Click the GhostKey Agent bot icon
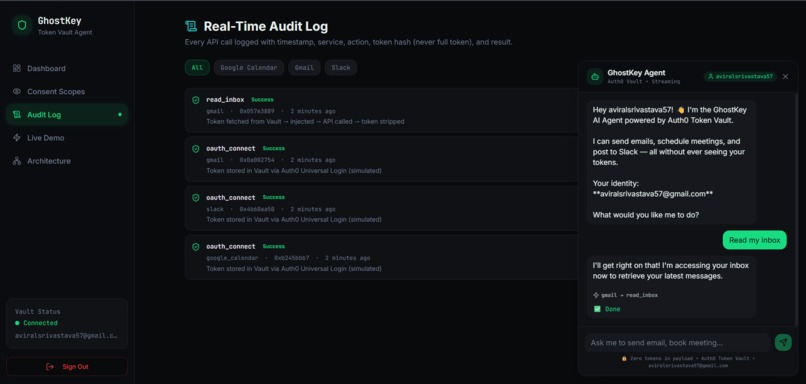The image size is (806, 384). tap(595, 77)
